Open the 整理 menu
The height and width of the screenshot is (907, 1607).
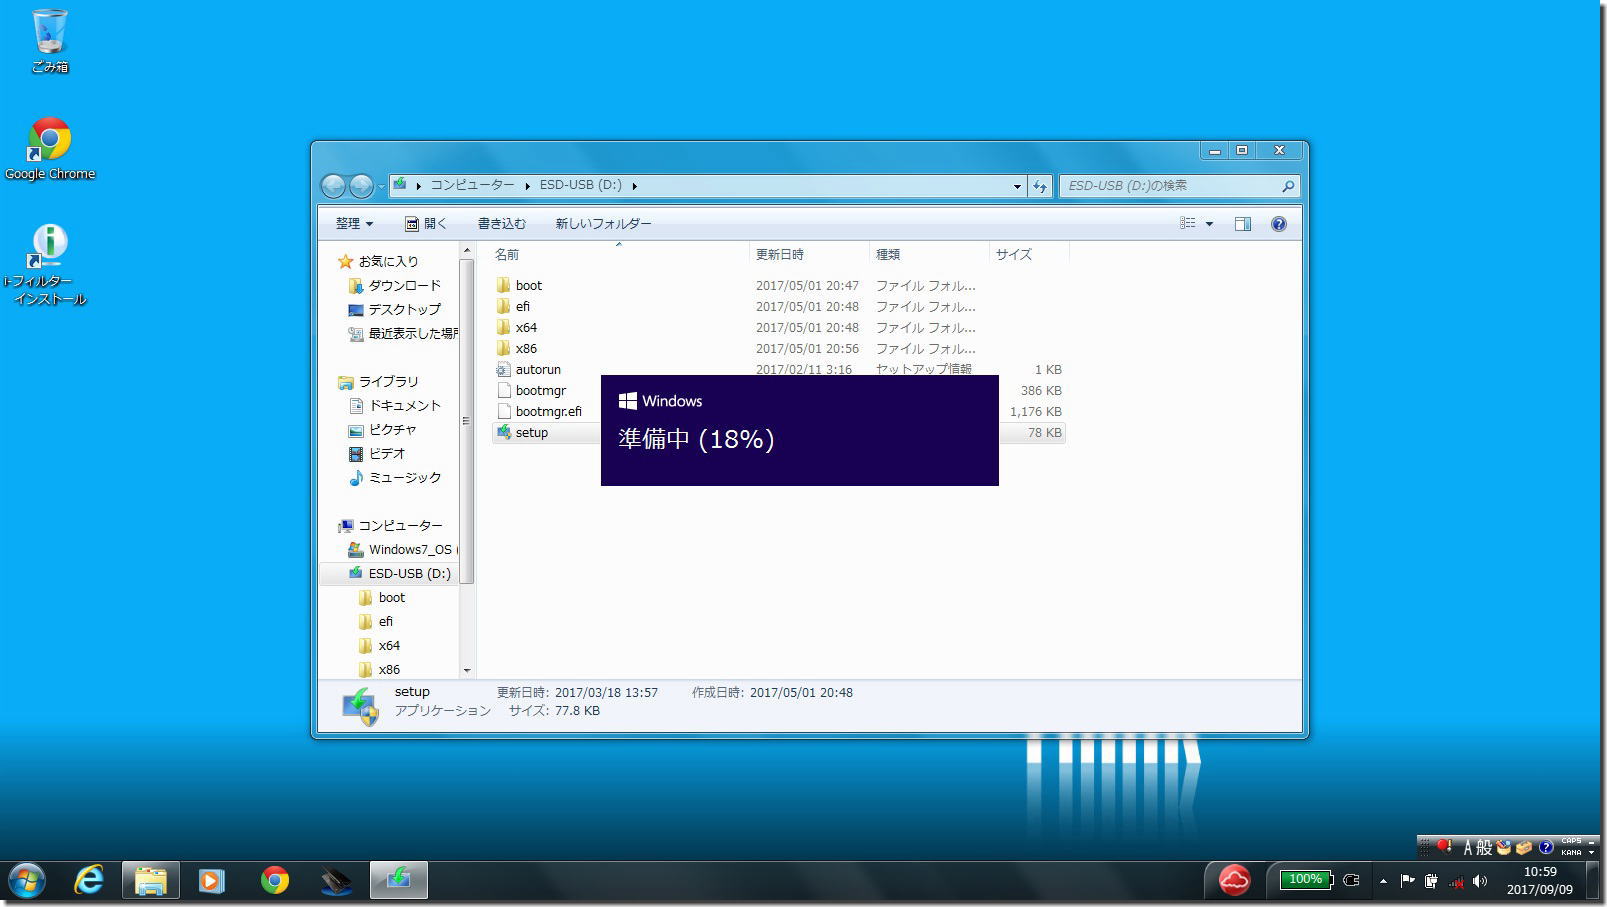point(354,224)
